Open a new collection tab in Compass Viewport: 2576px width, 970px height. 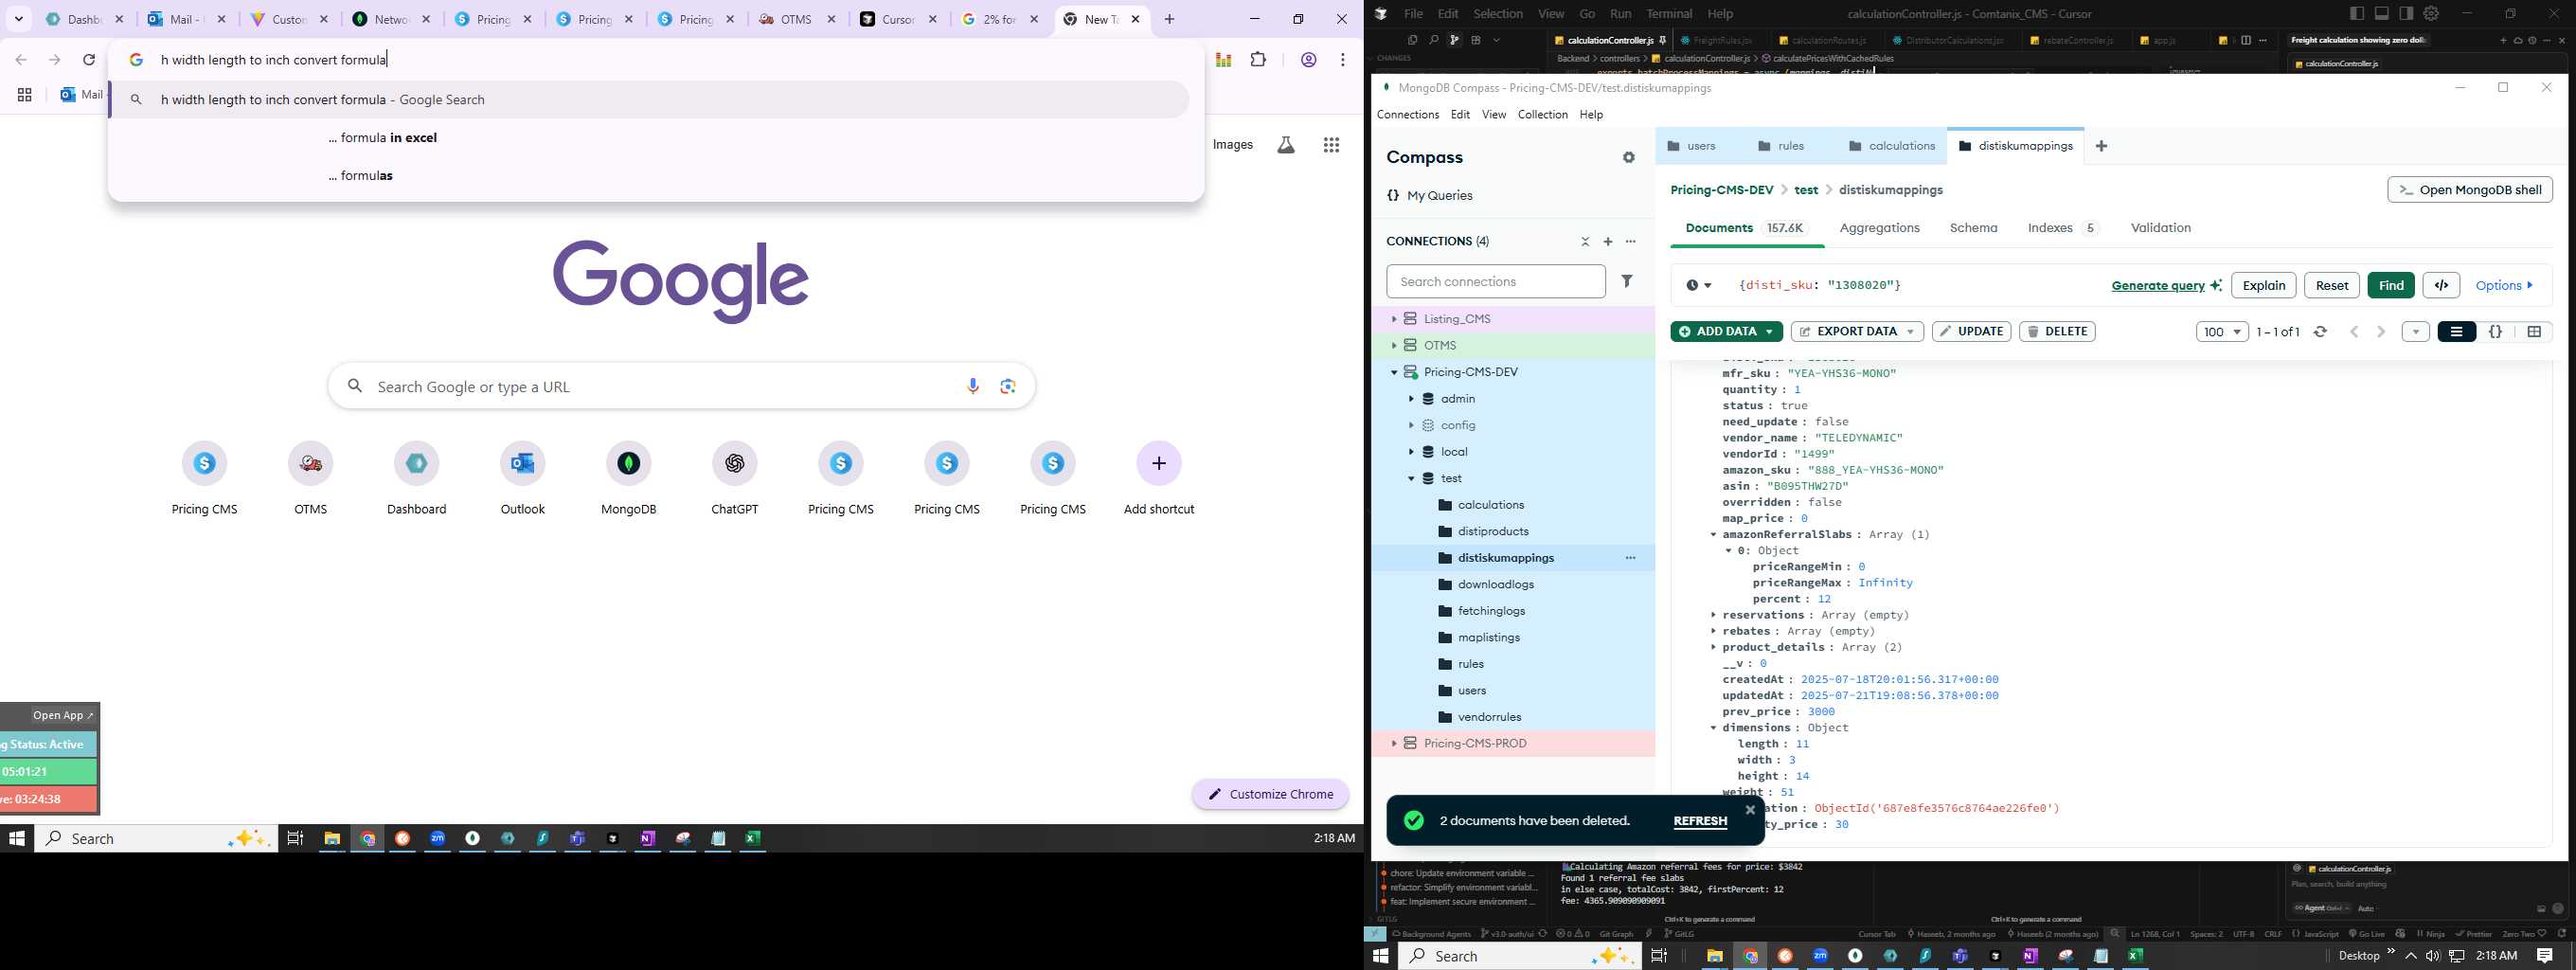tap(2102, 146)
